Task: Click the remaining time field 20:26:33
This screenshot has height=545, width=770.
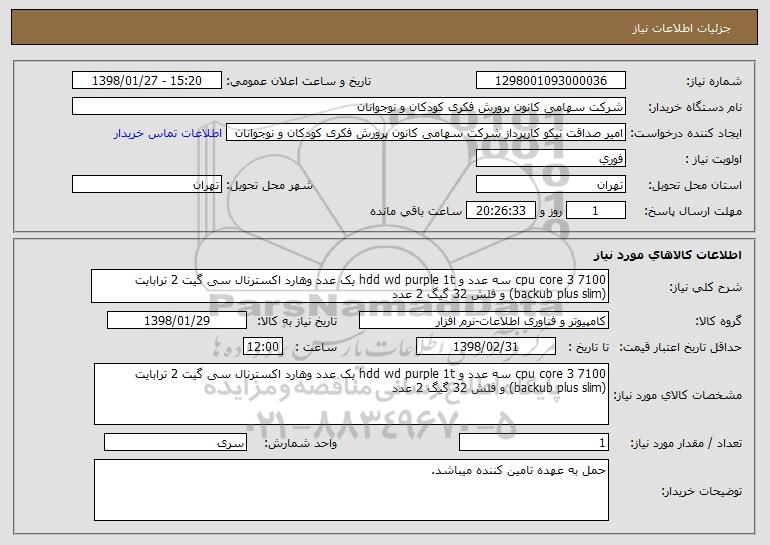Action: click(x=500, y=211)
